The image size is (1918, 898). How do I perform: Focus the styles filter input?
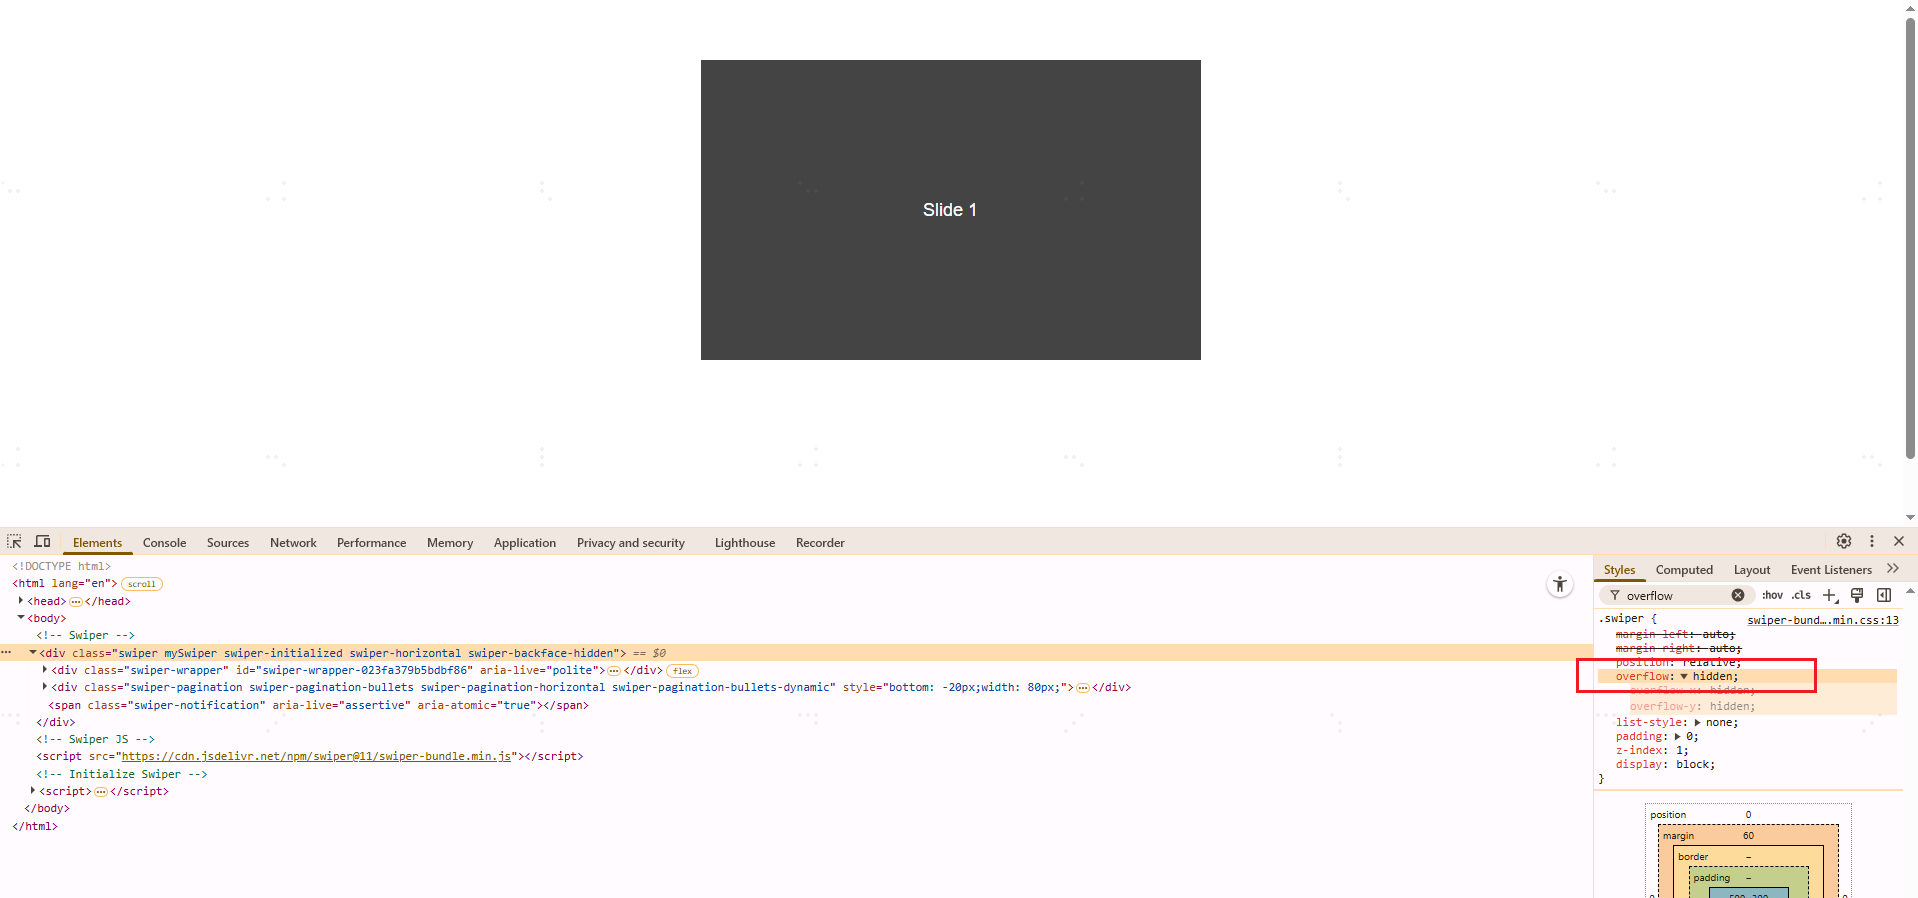coord(1675,595)
